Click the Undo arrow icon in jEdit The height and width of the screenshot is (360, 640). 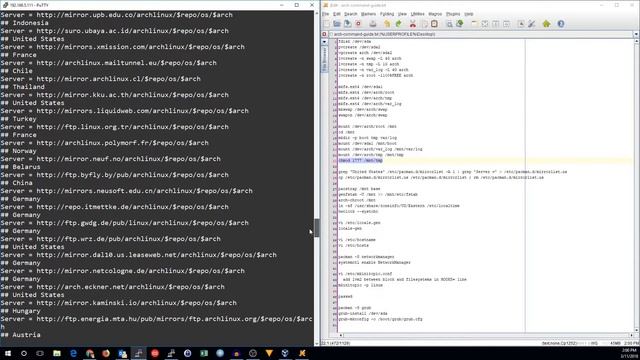pyautogui.click(x=387, y=24)
